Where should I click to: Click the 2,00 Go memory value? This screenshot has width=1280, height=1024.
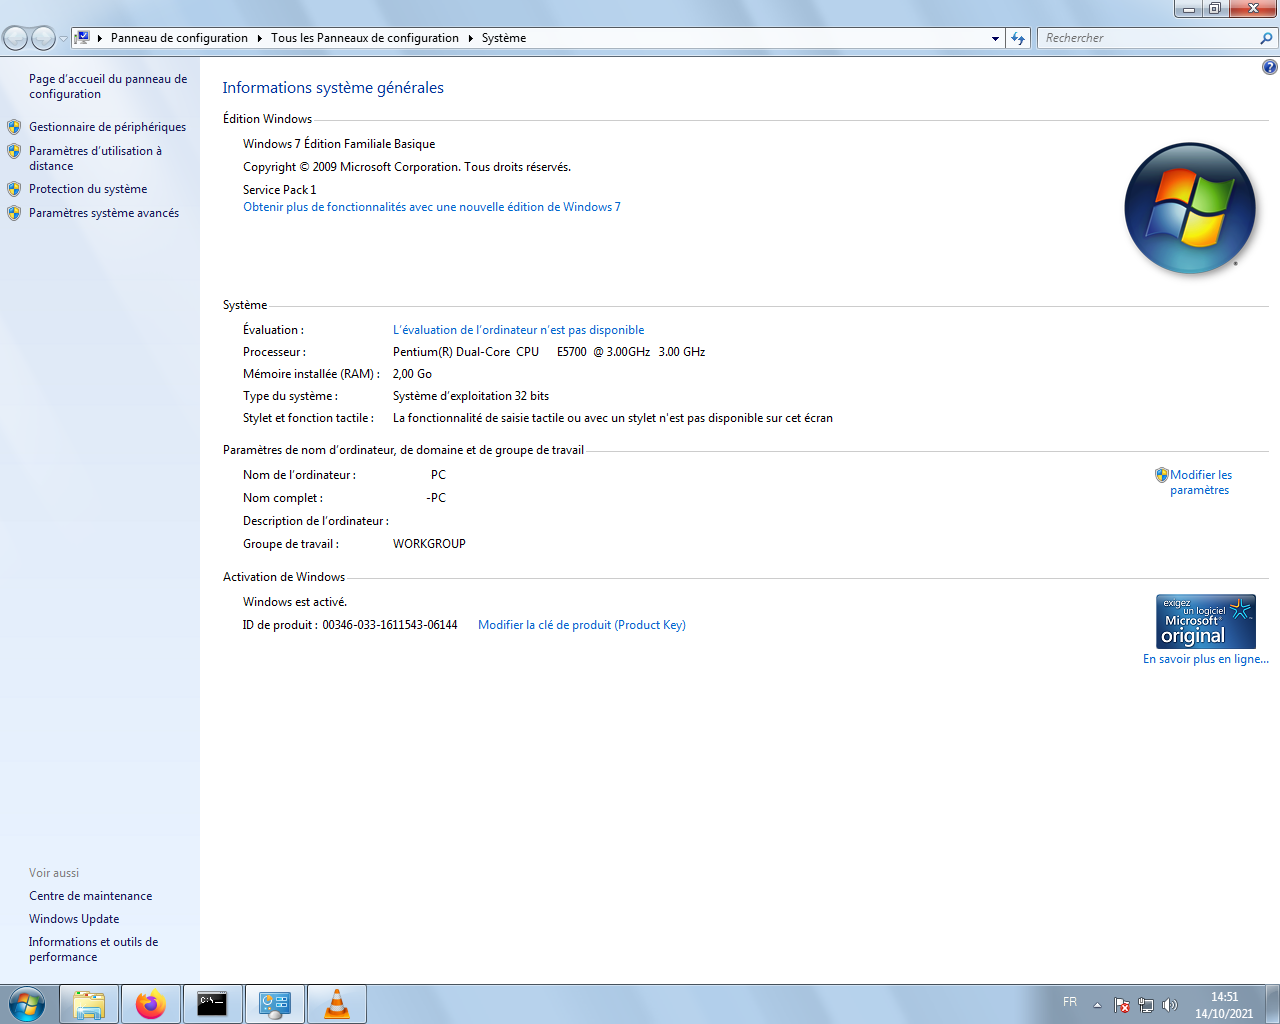tap(412, 374)
